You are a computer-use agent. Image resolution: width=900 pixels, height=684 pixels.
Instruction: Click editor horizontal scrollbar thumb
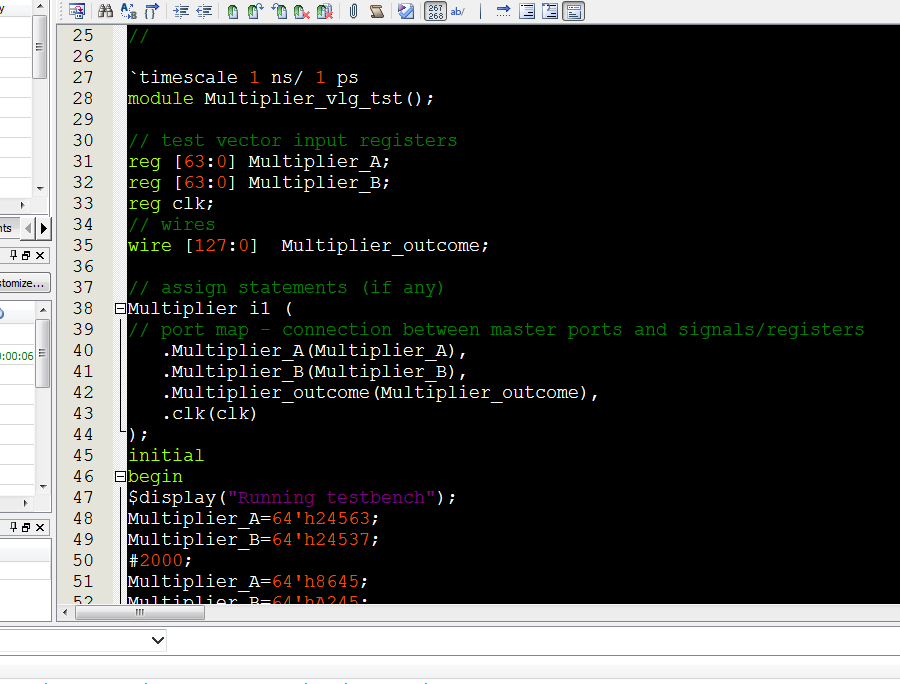click(139, 613)
